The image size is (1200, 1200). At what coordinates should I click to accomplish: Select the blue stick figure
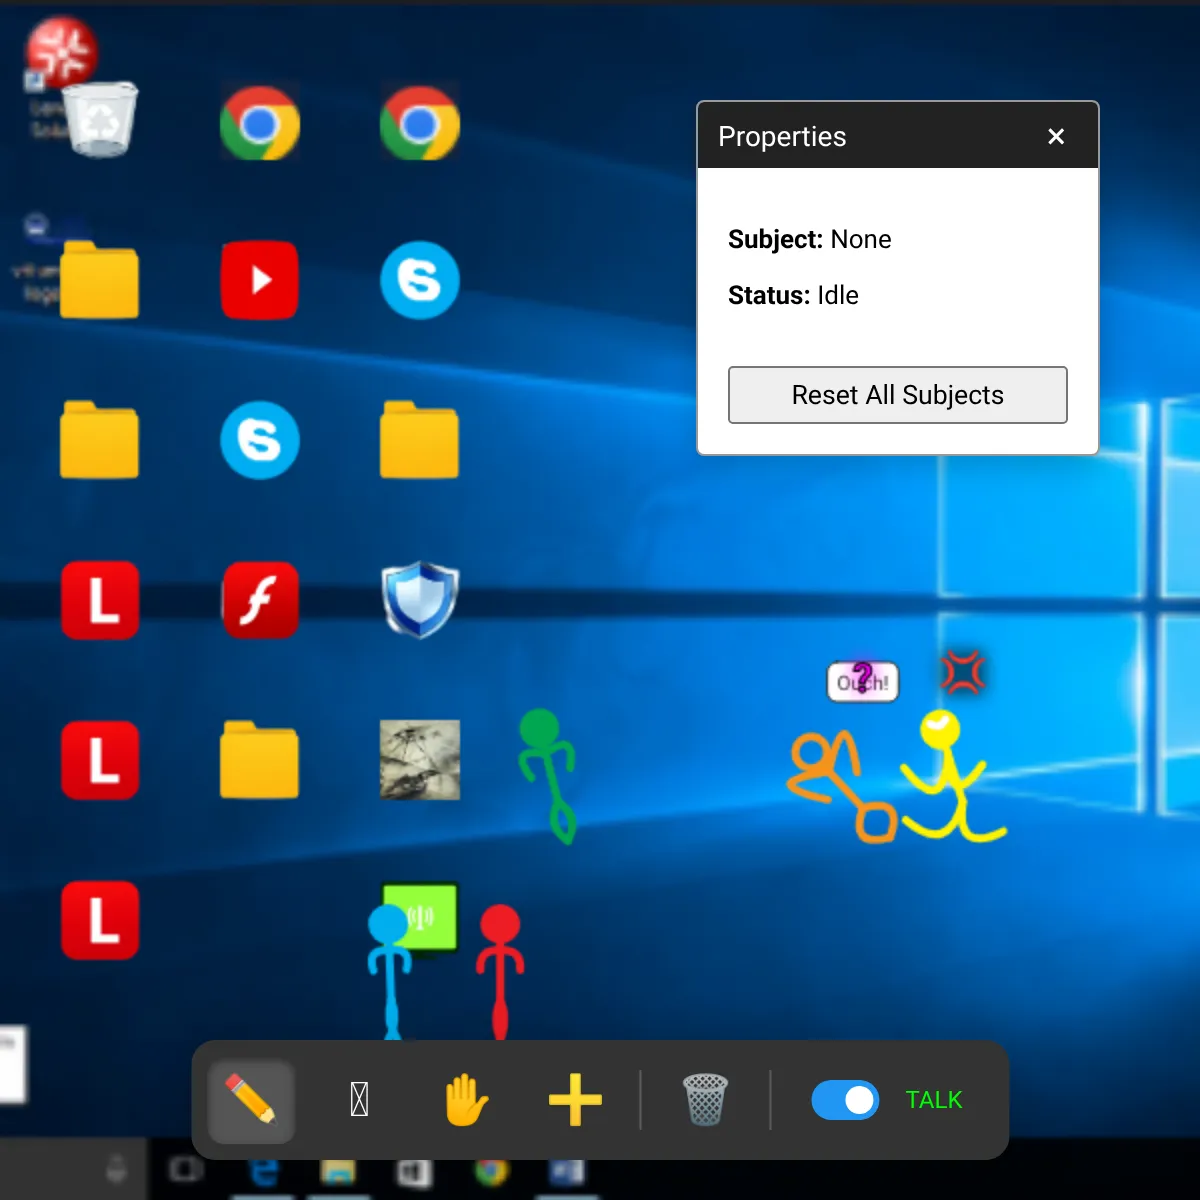pos(389,972)
